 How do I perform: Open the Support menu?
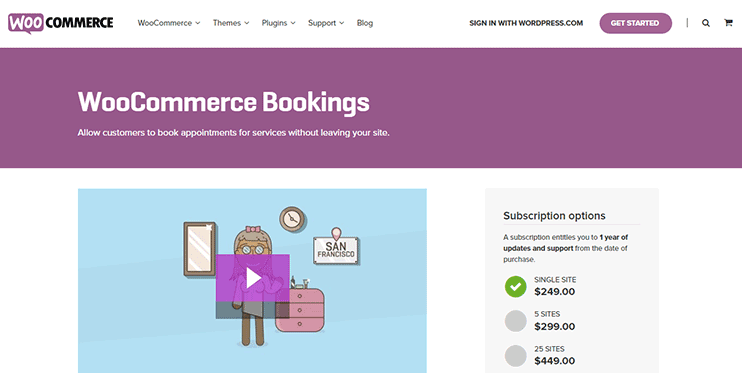[x=326, y=23]
